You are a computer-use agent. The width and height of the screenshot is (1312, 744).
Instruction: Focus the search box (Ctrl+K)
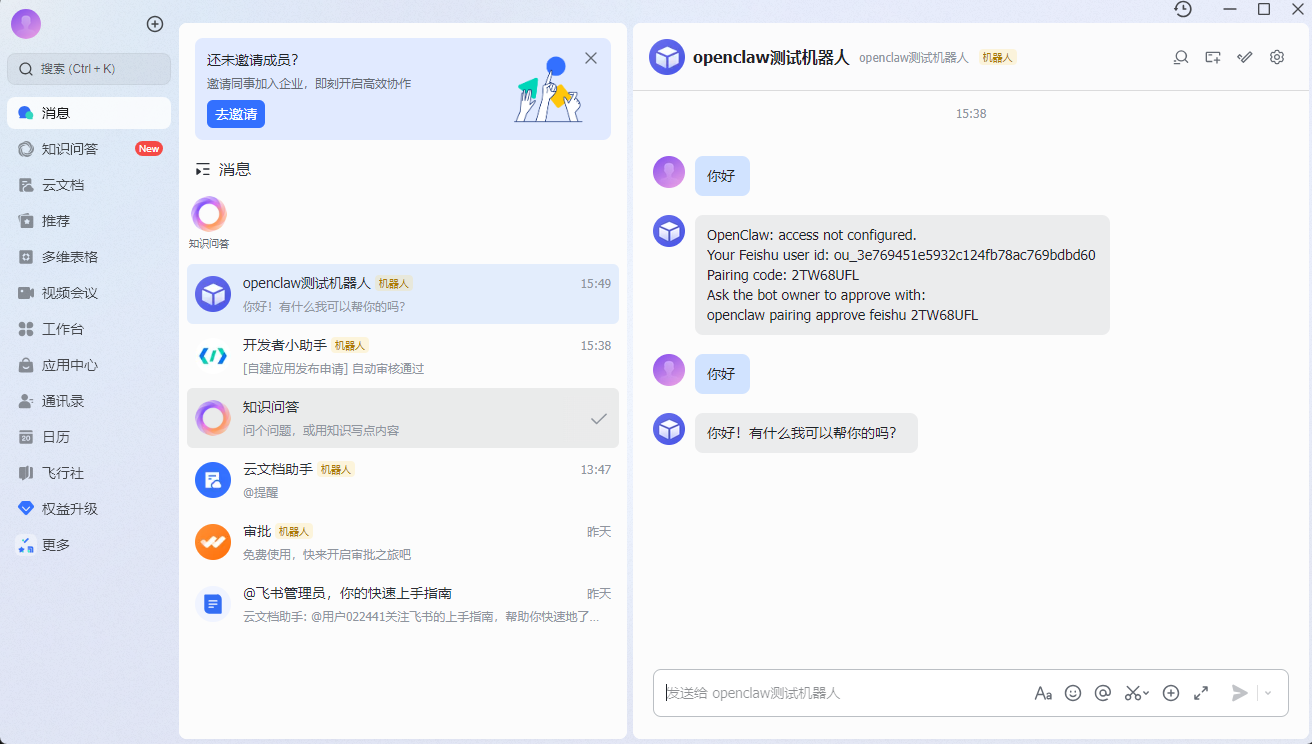coord(89,69)
